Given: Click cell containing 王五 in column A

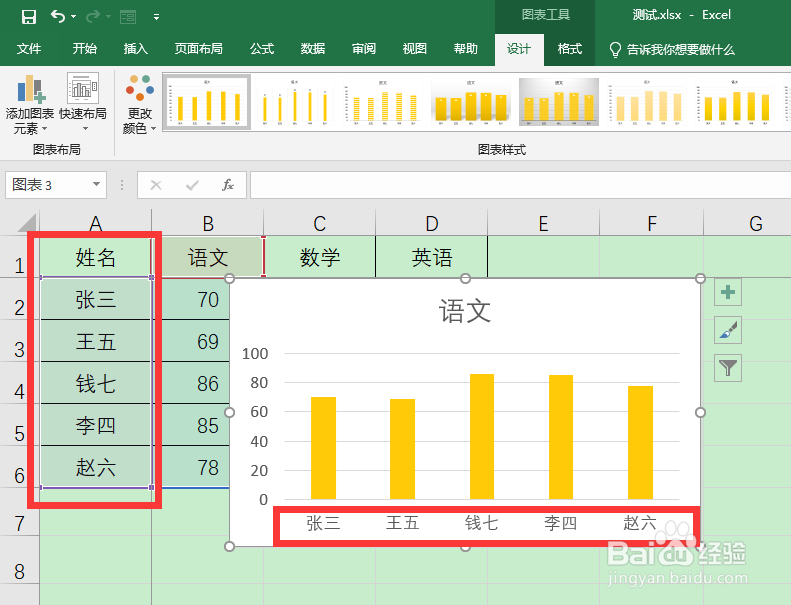Looking at the screenshot, I should [x=95, y=342].
